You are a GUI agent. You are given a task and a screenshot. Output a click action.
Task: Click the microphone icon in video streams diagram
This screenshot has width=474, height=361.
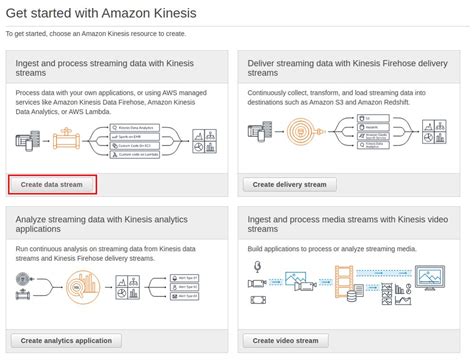coord(257,267)
